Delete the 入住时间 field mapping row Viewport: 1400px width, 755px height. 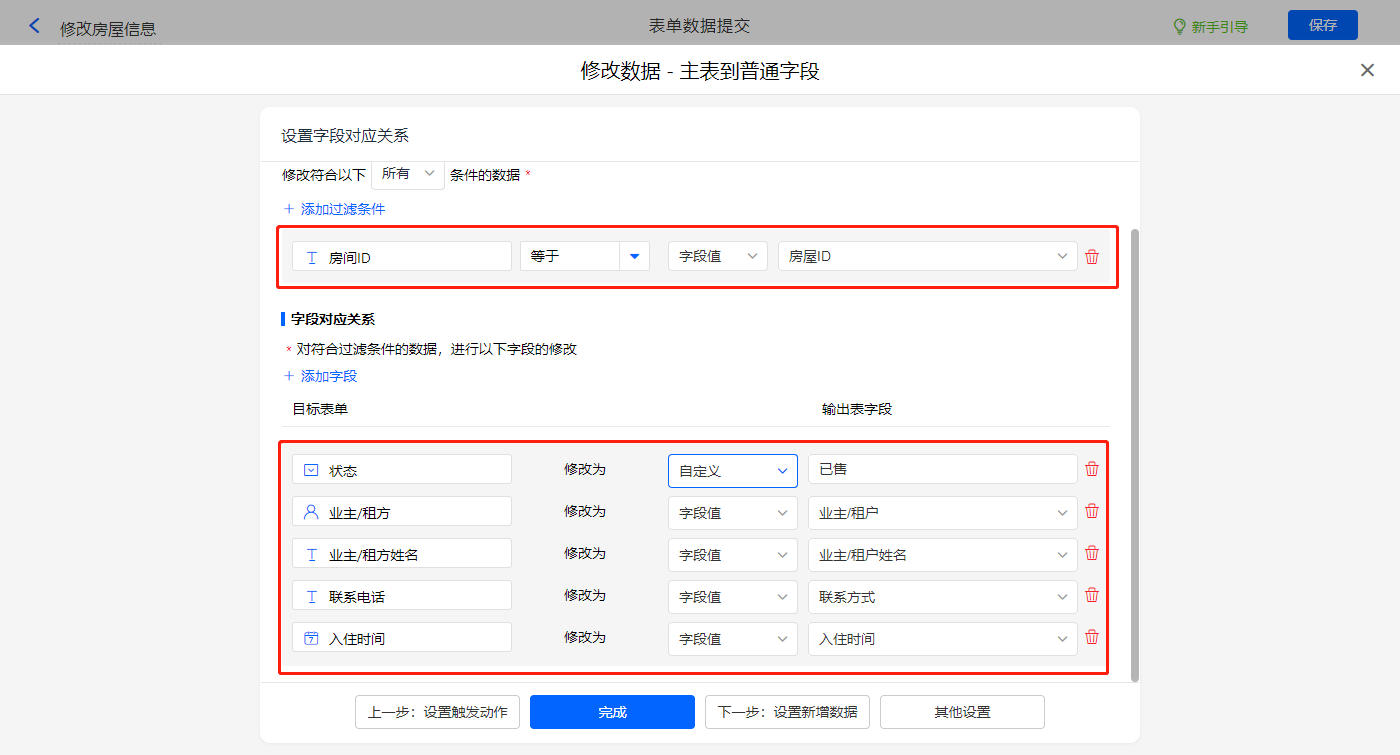click(1092, 637)
